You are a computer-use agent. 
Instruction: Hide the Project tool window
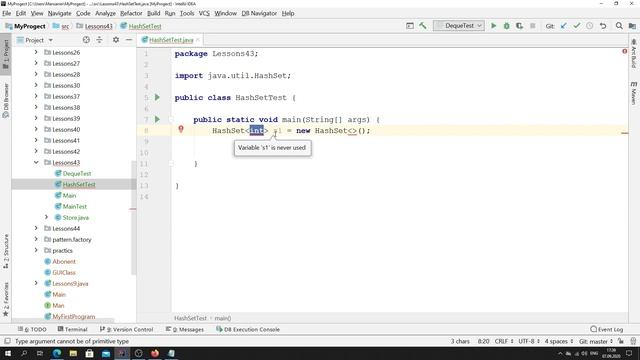pyautogui.click(x=129, y=40)
